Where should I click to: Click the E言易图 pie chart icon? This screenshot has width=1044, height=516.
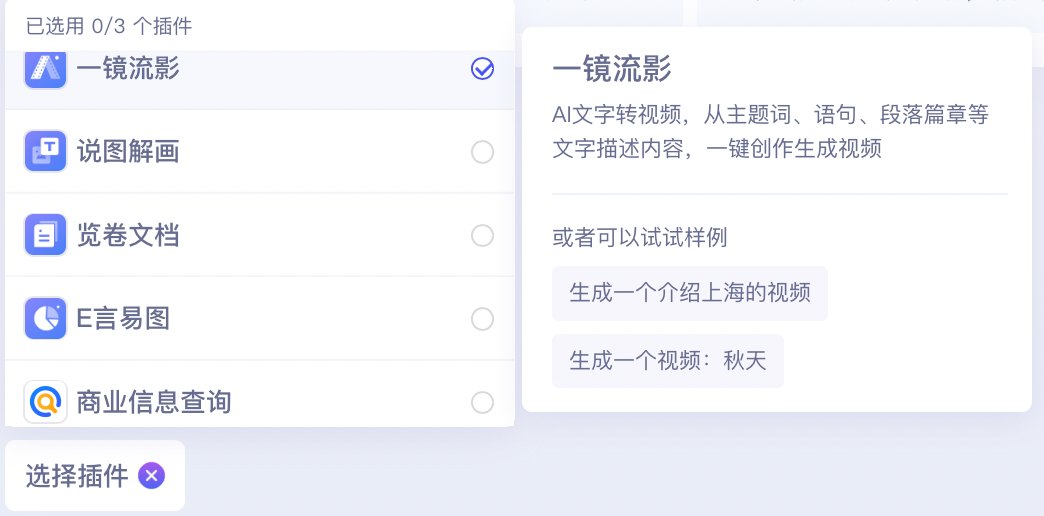tap(45, 319)
